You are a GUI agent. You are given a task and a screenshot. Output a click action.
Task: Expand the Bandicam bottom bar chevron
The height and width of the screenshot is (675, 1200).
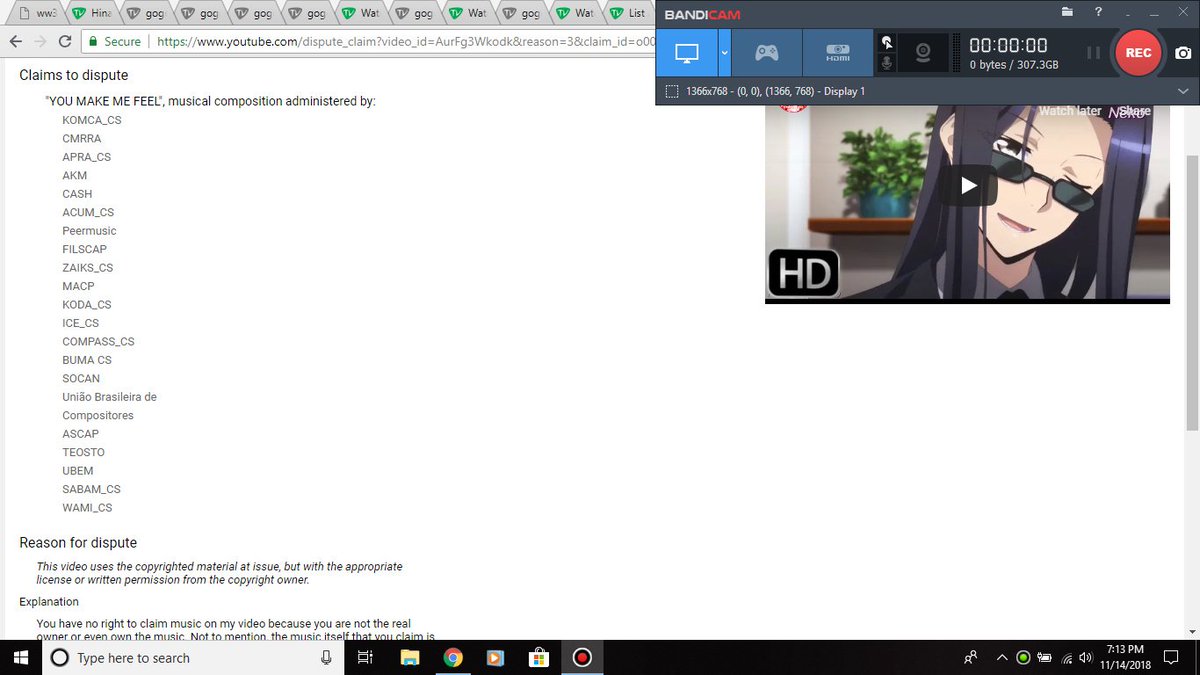pyautogui.click(x=1183, y=91)
